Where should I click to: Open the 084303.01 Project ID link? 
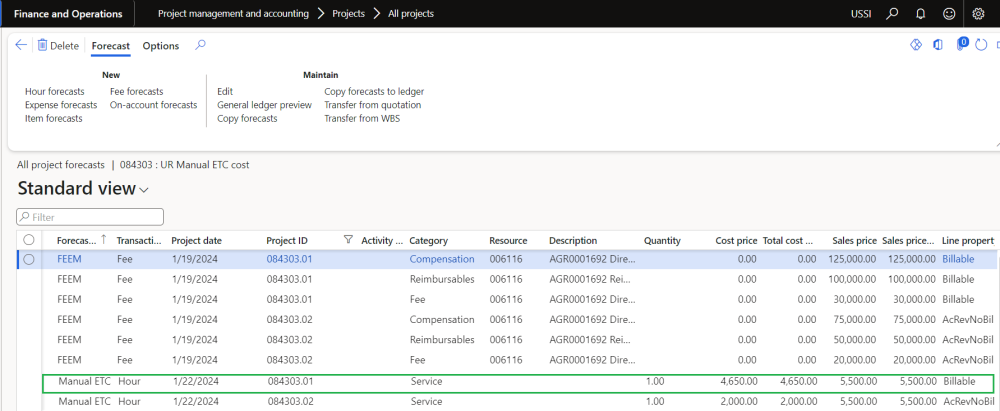pos(287,259)
